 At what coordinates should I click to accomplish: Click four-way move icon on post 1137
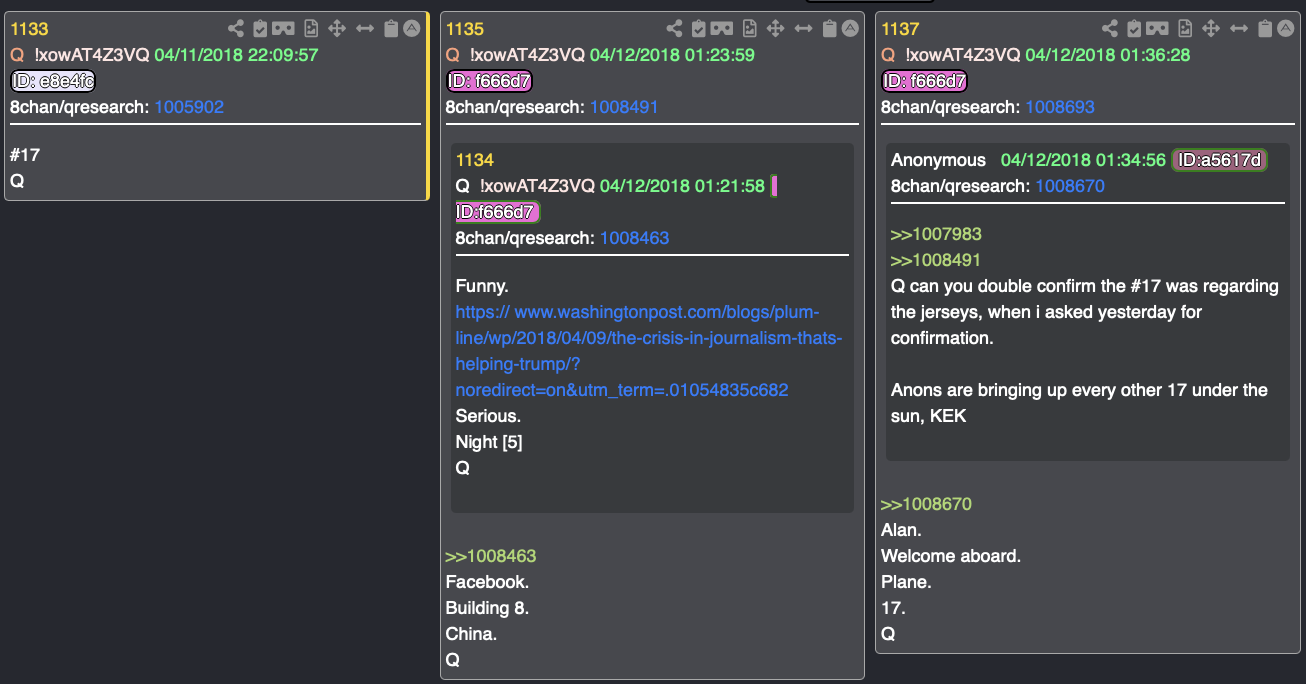tap(1211, 29)
